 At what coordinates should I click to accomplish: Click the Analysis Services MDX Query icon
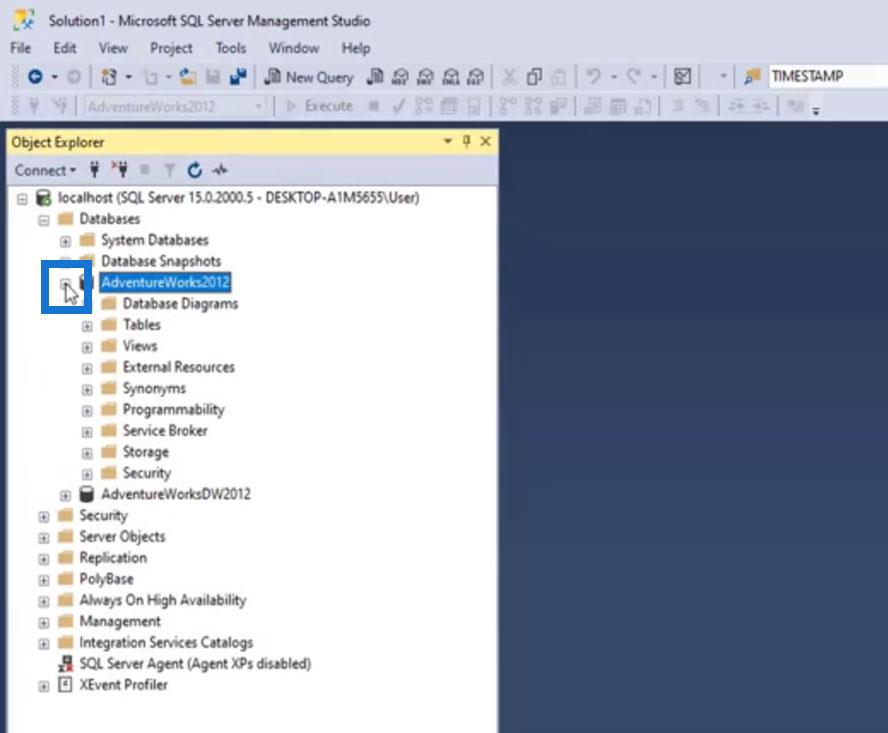click(x=400, y=76)
